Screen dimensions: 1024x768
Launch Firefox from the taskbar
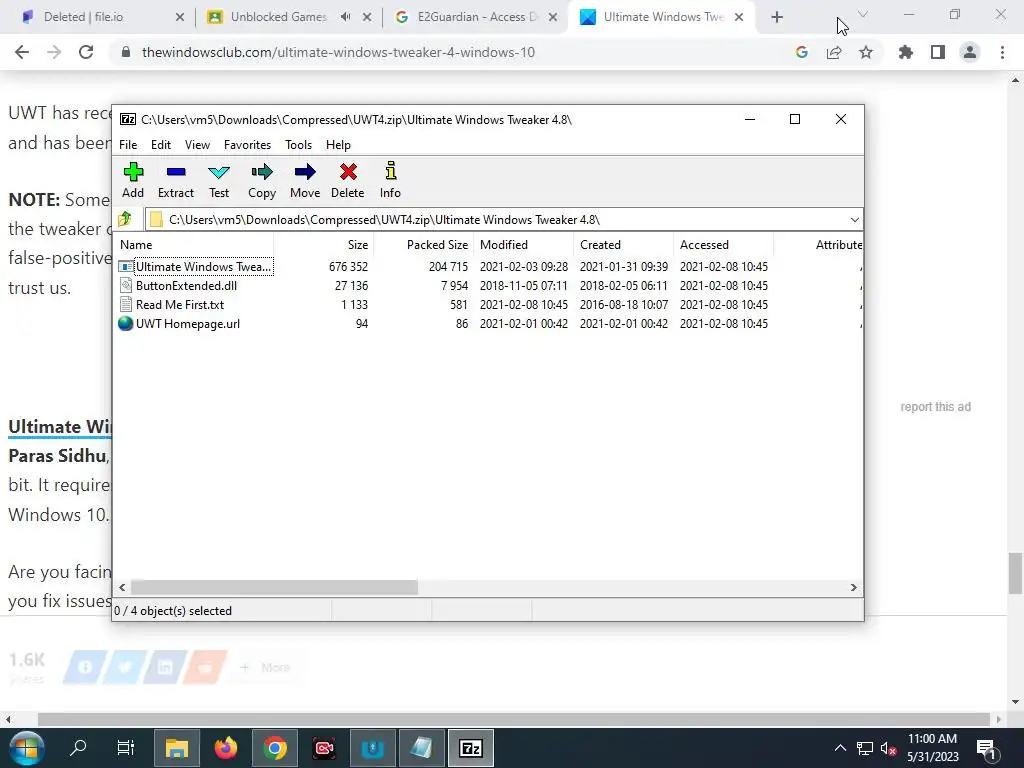click(x=226, y=748)
